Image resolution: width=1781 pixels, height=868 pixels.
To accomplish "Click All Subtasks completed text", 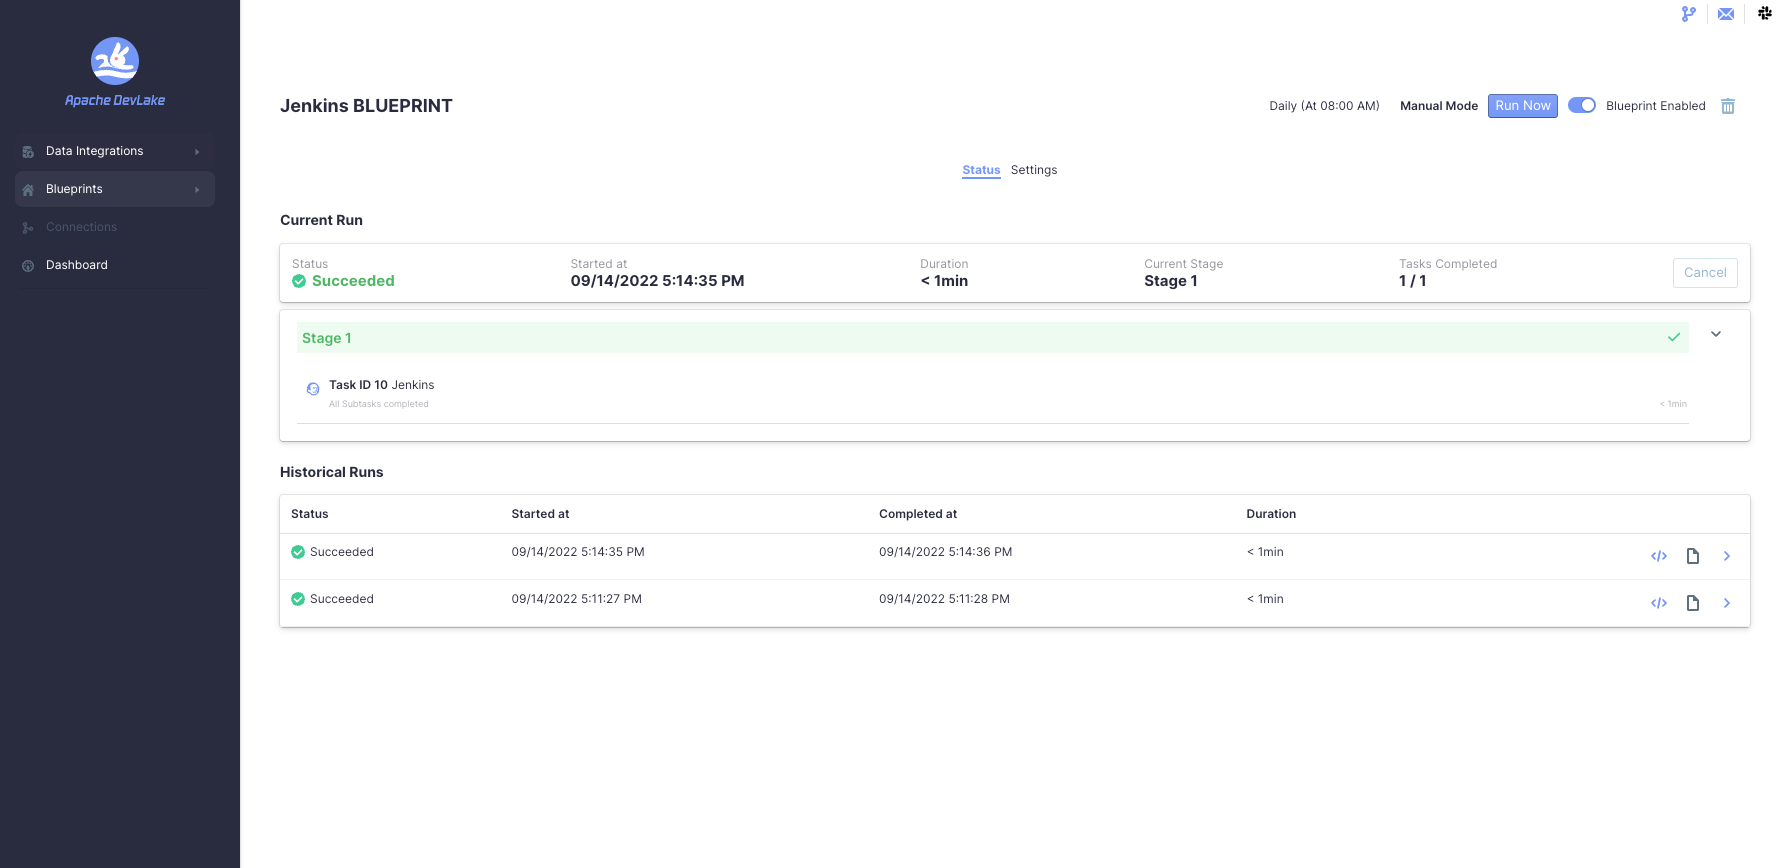I will [379, 404].
